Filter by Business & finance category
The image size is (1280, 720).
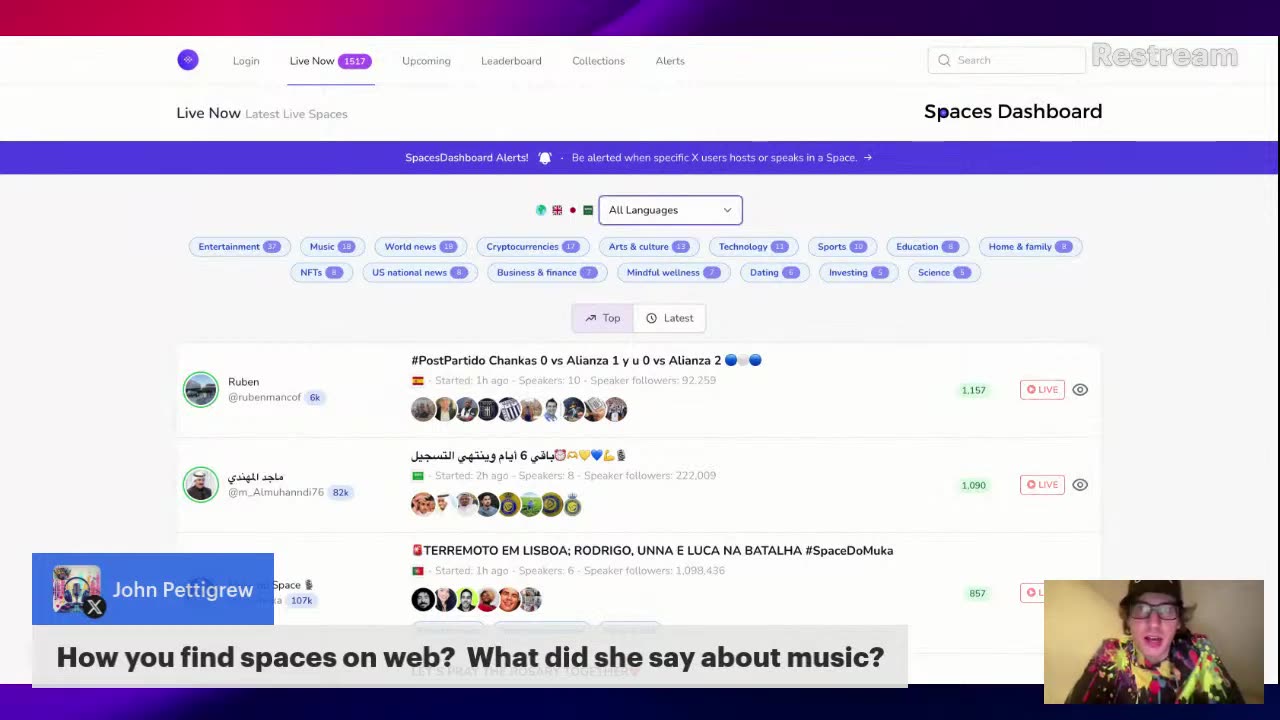[x=547, y=273]
